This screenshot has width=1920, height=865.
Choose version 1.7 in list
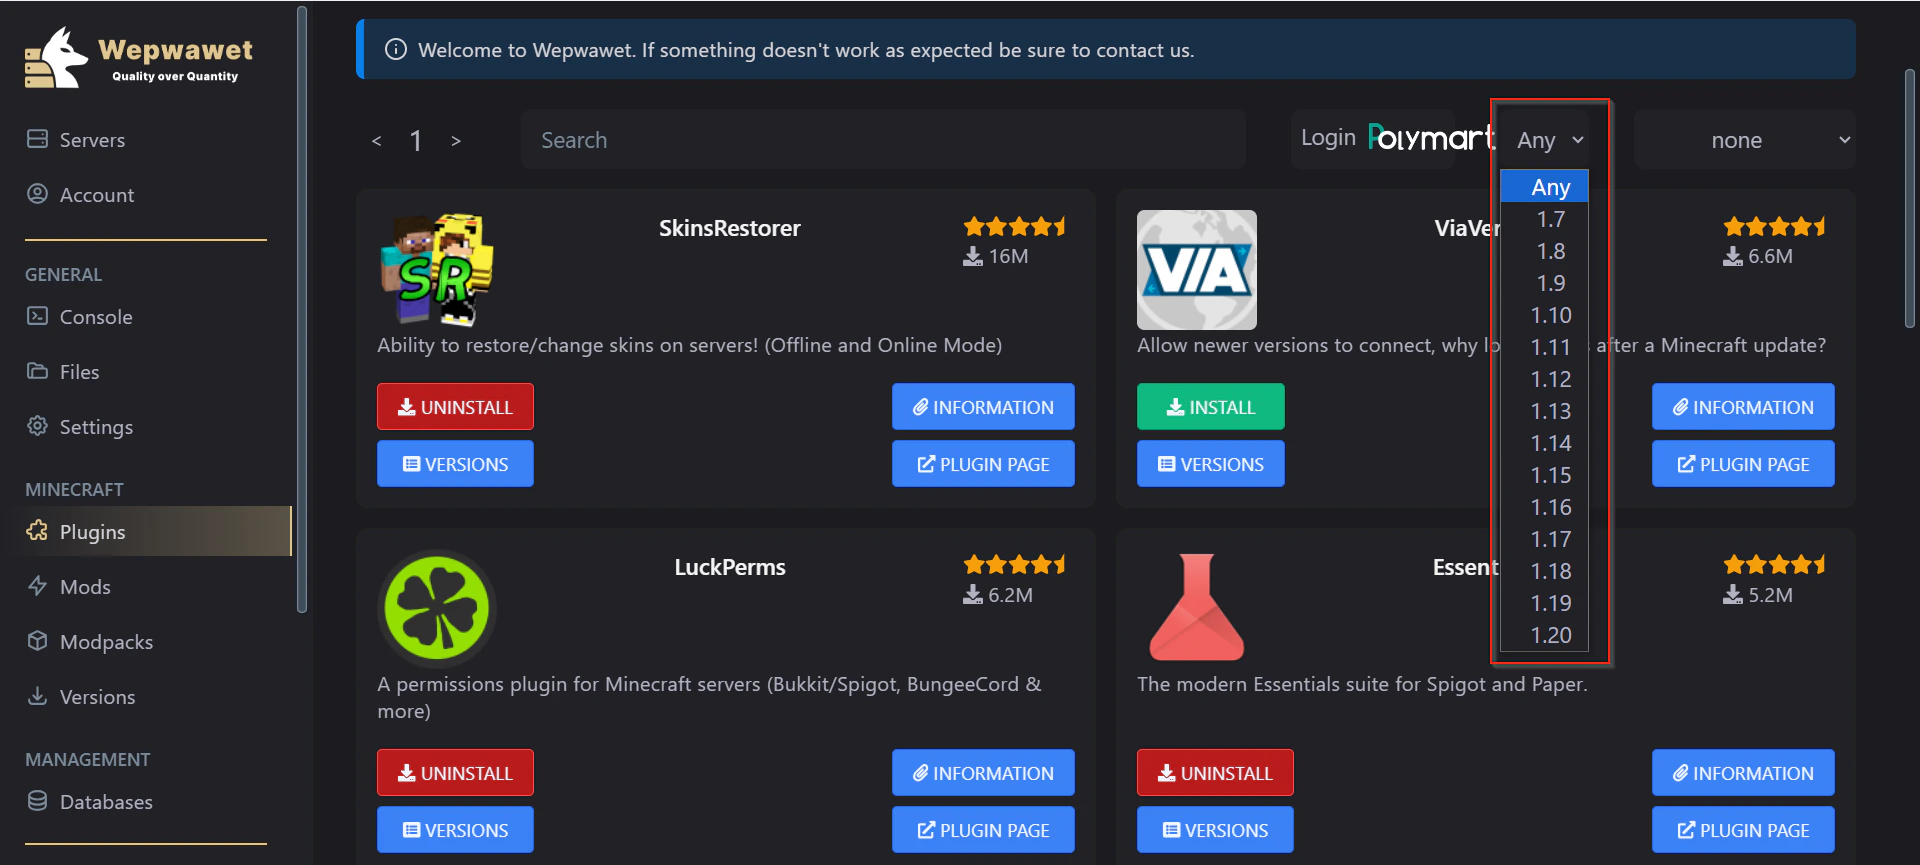(x=1545, y=219)
